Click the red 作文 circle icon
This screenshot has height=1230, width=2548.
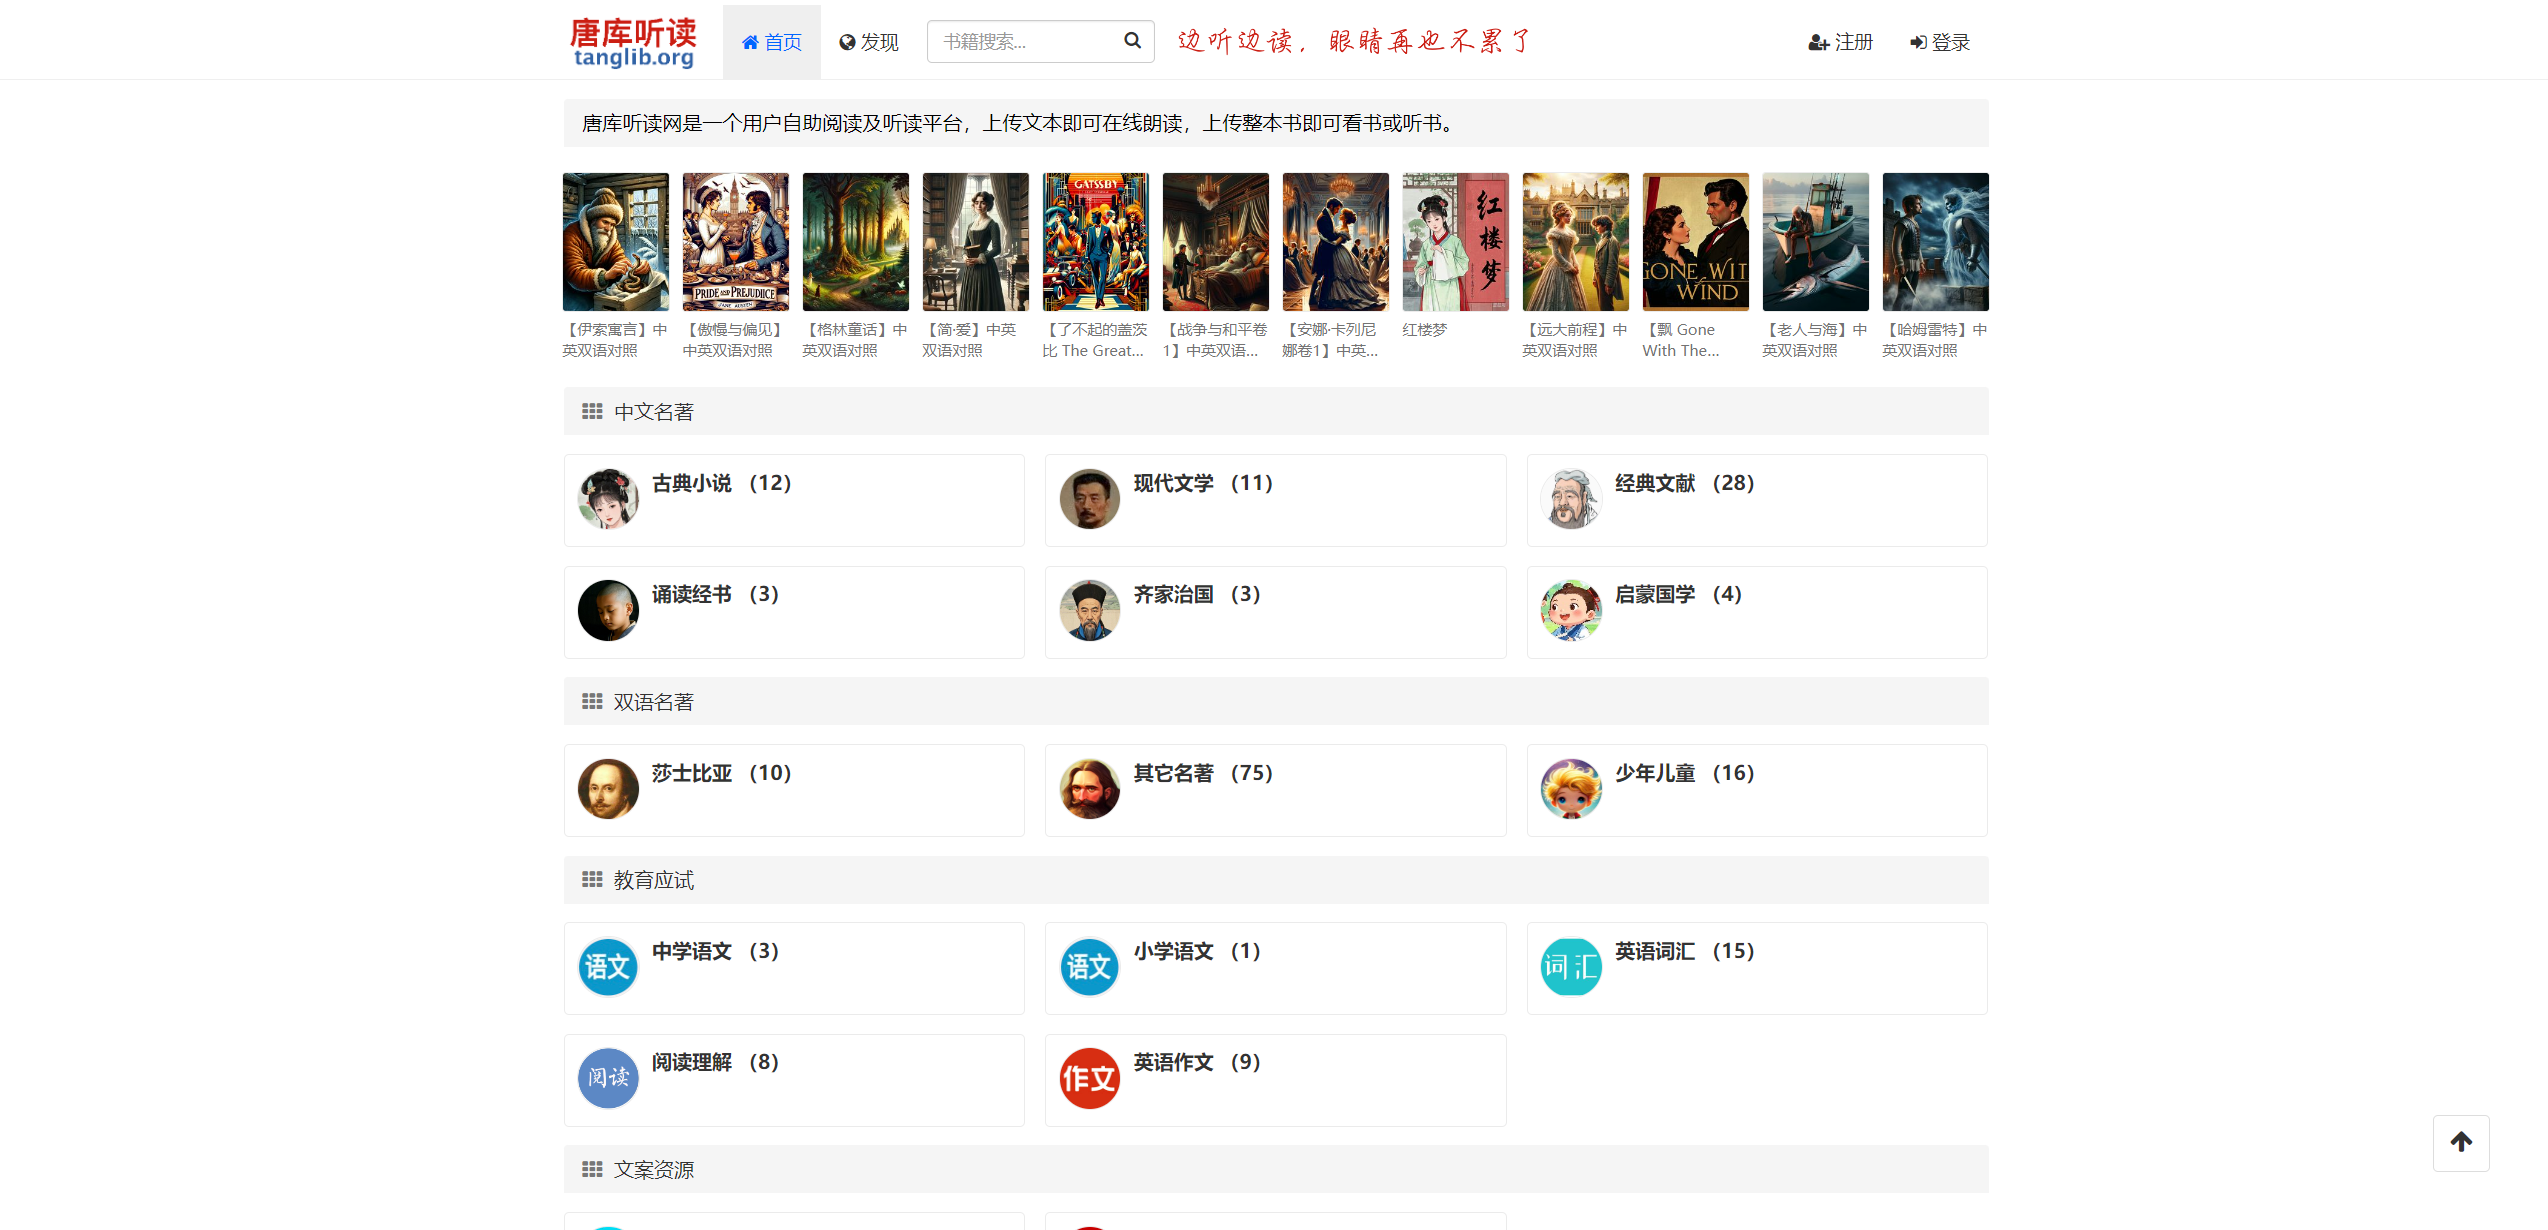point(1089,1078)
